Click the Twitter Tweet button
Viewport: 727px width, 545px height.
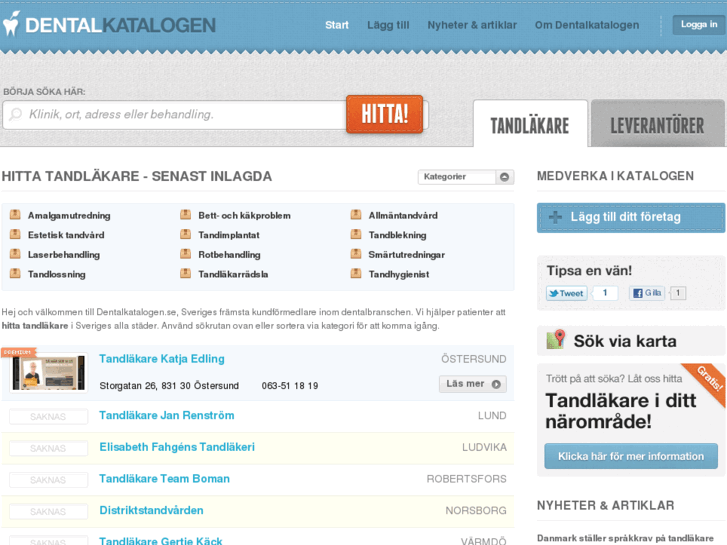567,293
